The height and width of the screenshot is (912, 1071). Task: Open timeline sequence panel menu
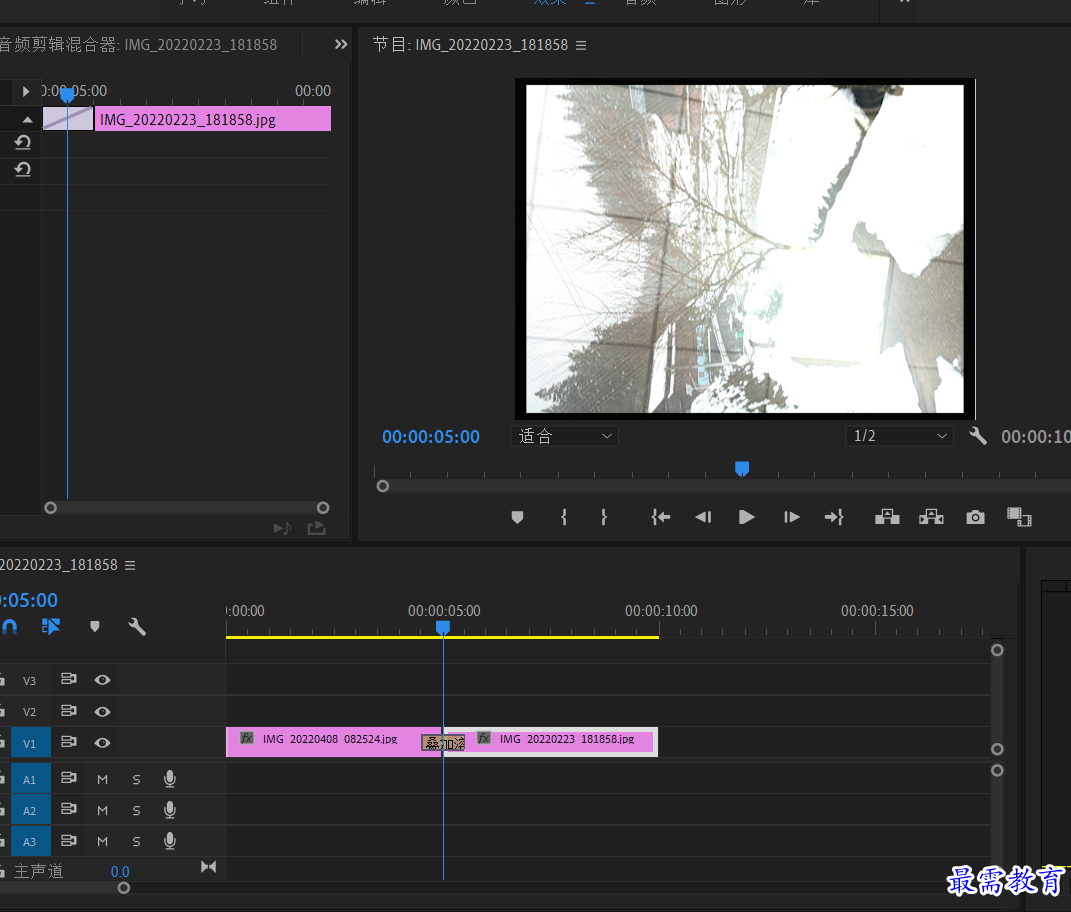130,565
